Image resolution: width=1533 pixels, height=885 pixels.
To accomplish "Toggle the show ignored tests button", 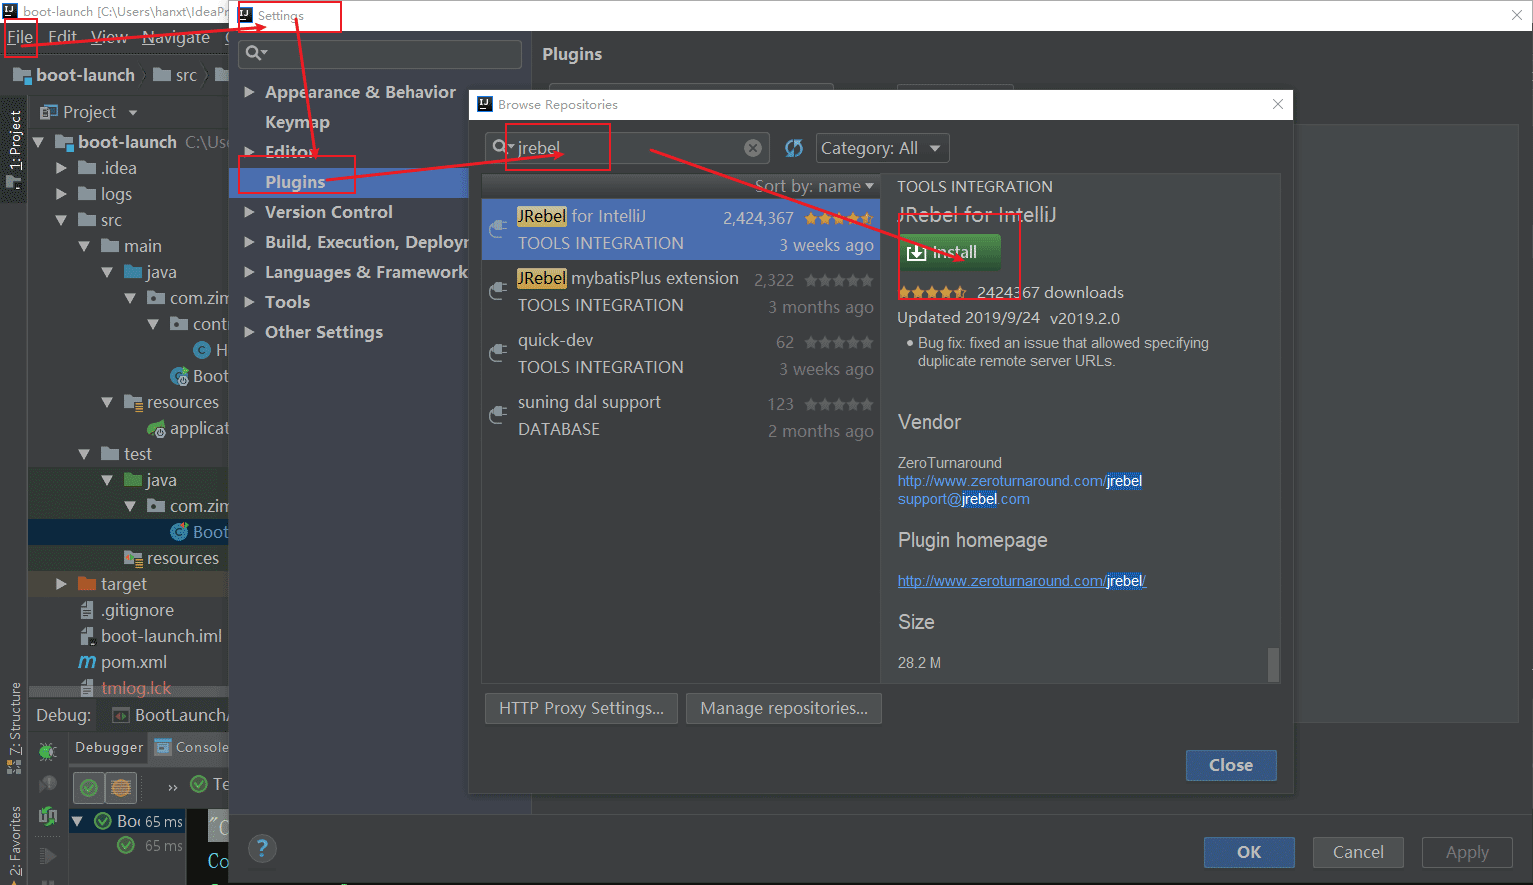I will tap(121, 788).
